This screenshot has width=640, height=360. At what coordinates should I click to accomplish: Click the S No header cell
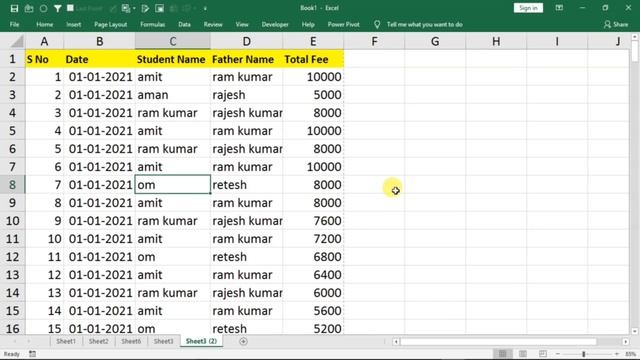pos(44,59)
